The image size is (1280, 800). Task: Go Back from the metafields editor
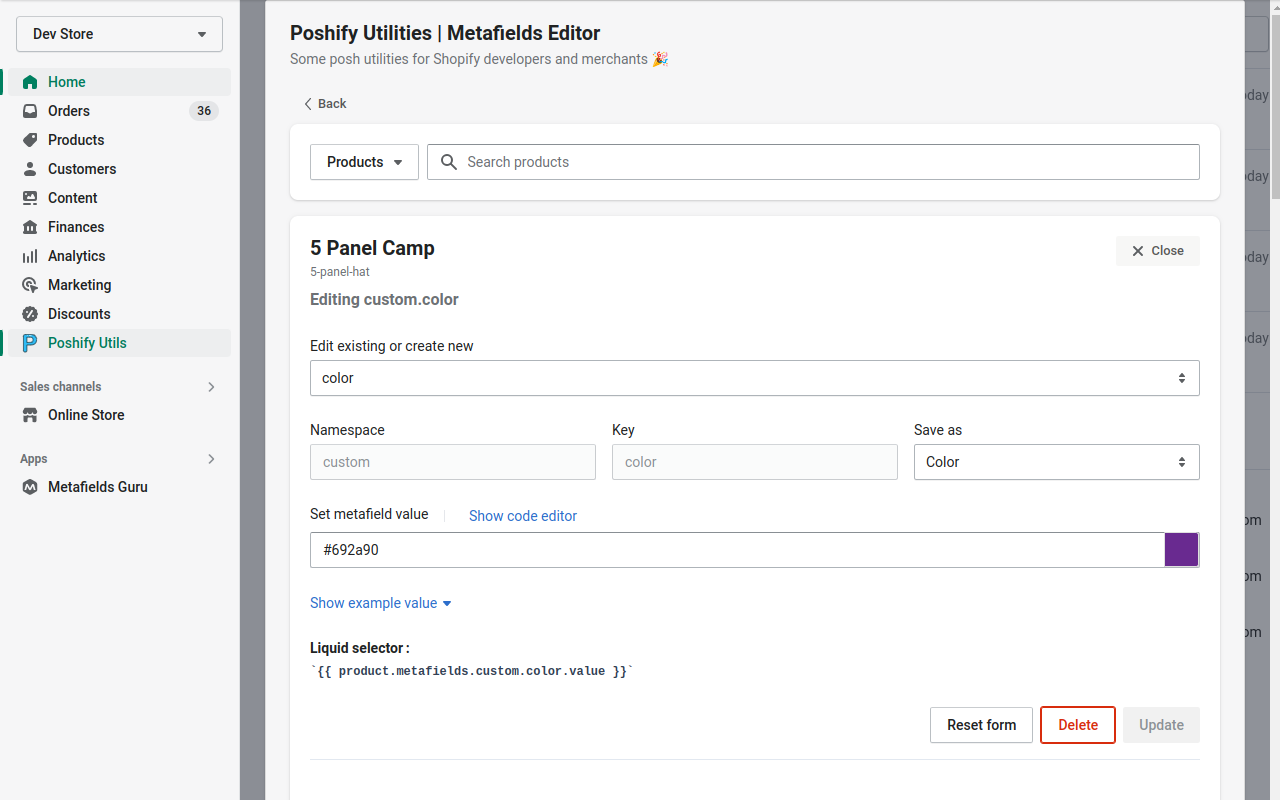pyautogui.click(x=325, y=104)
